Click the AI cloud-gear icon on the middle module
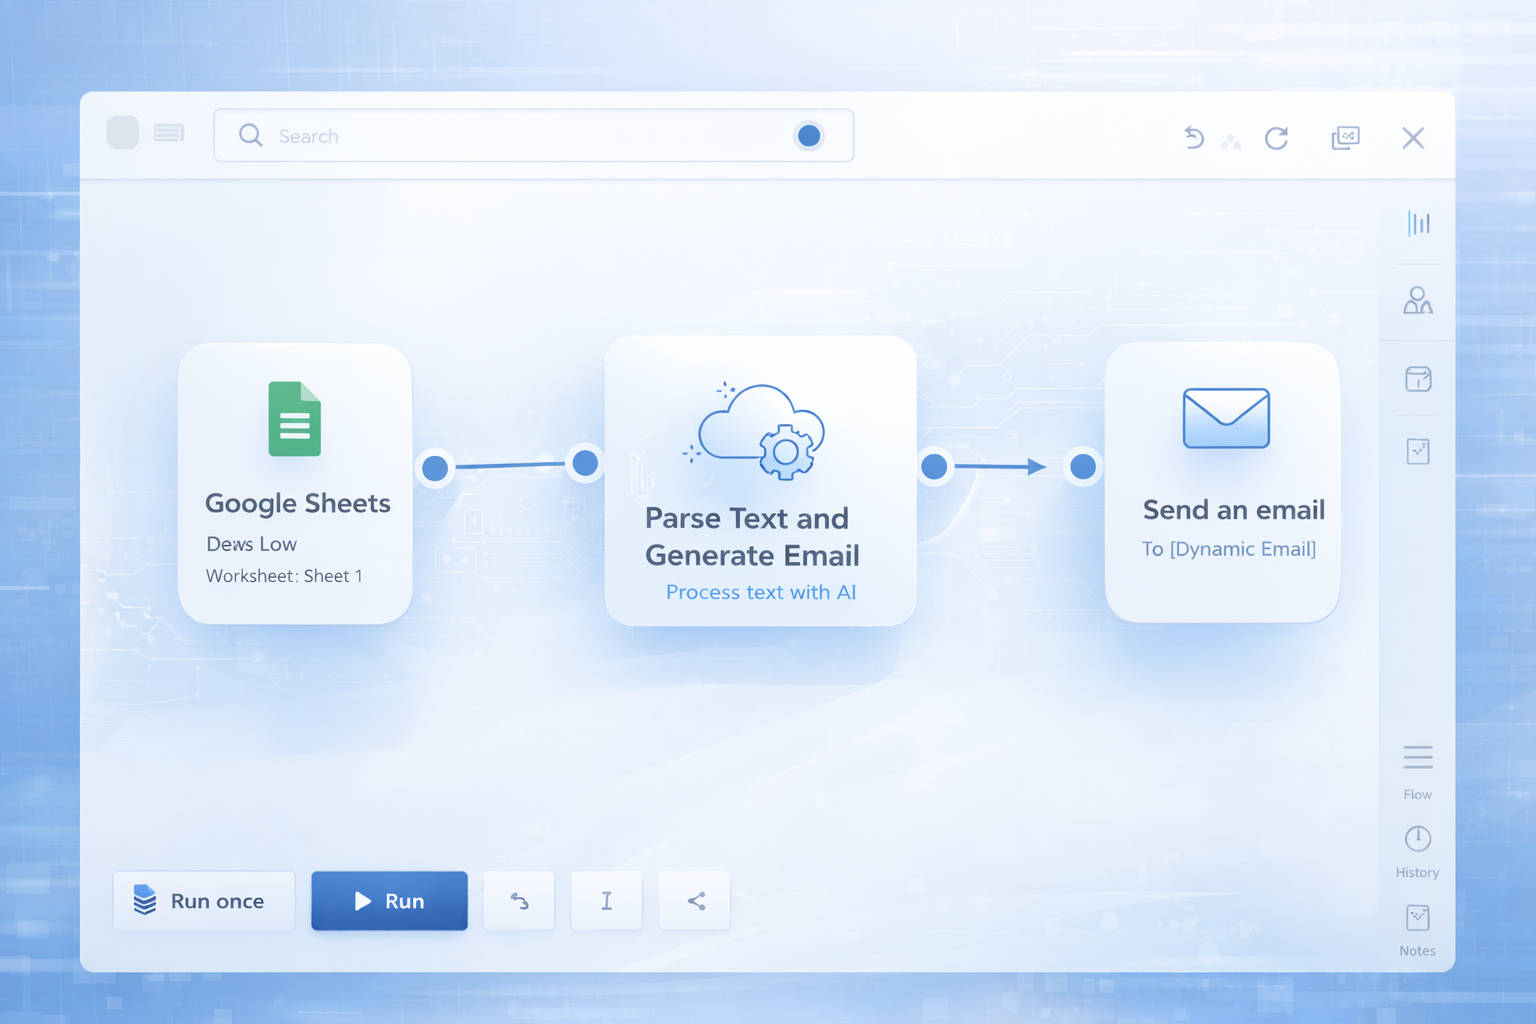 (x=758, y=434)
